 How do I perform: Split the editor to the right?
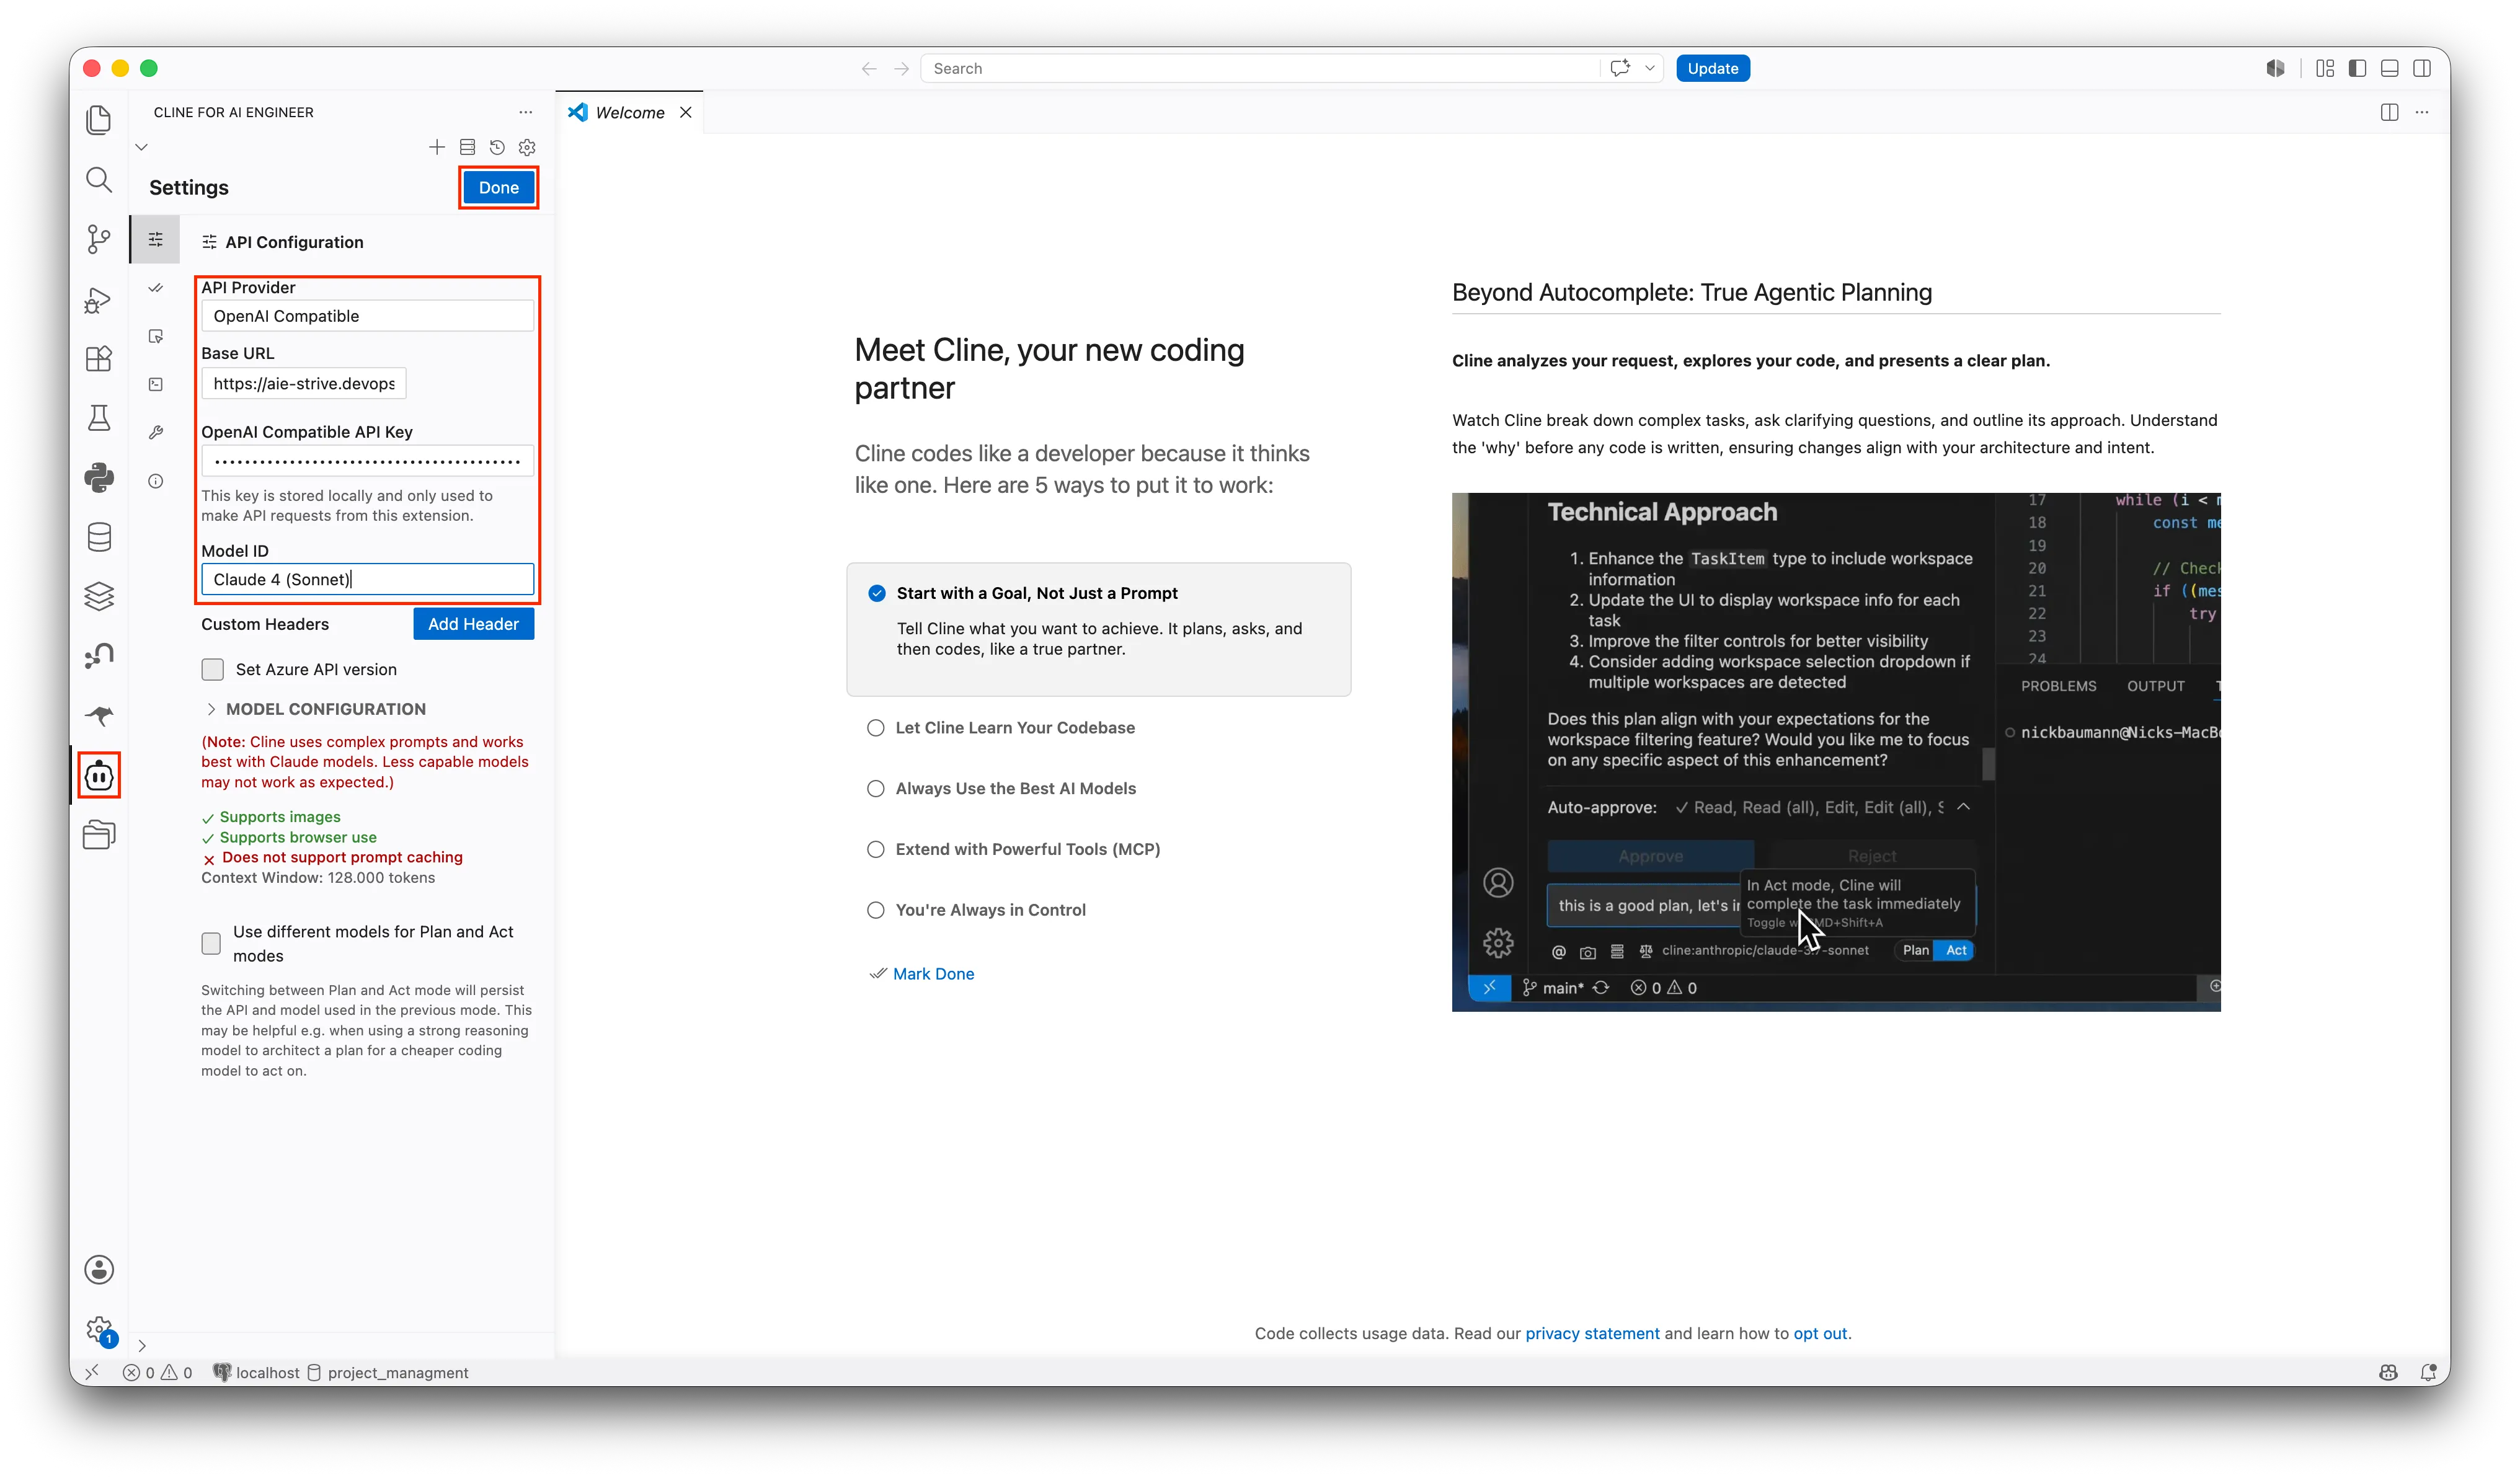pyautogui.click(x=2389, y=112)
